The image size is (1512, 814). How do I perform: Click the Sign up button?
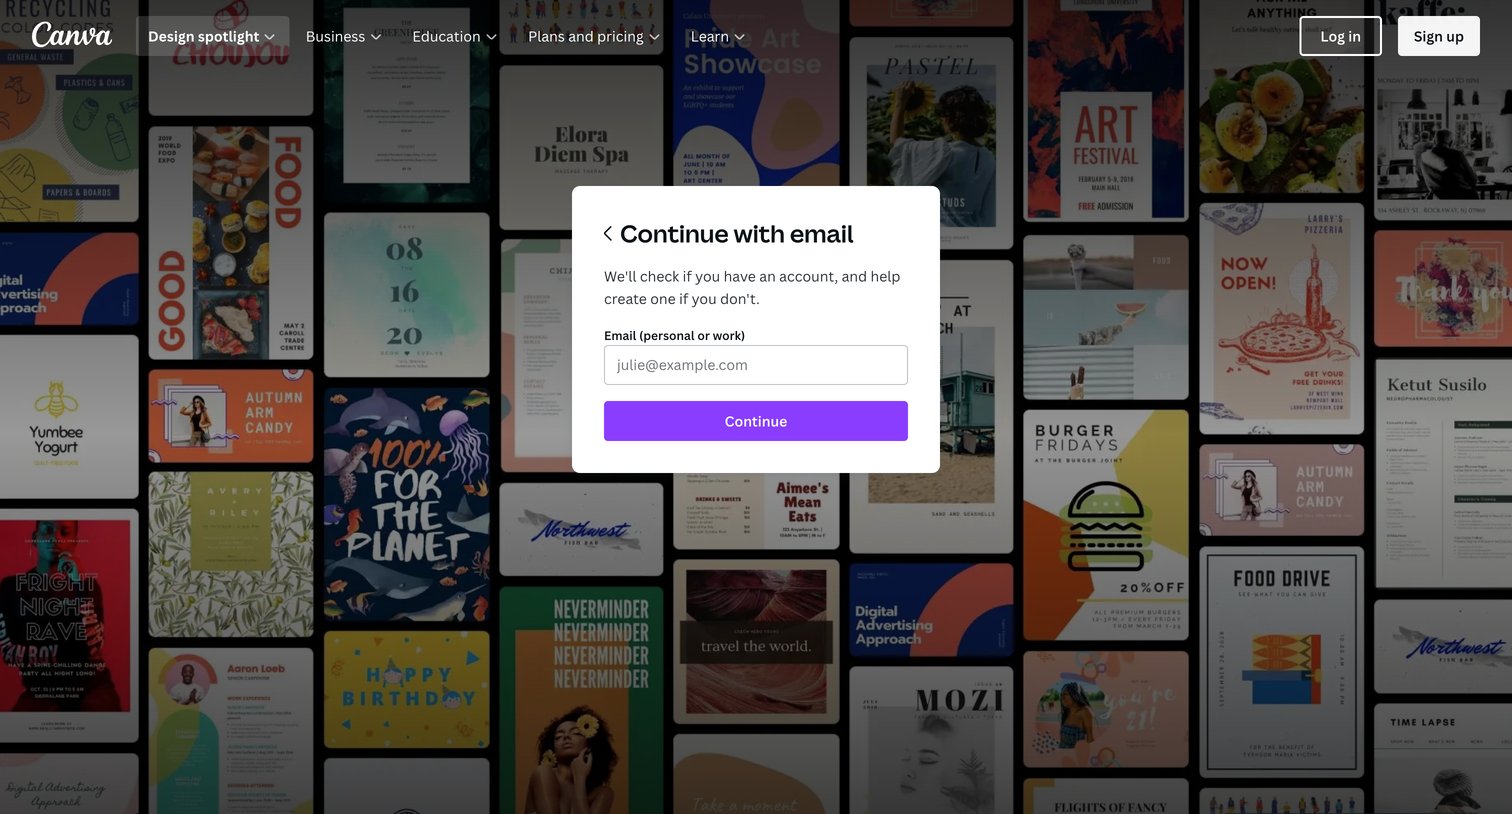coord(1438,36)
